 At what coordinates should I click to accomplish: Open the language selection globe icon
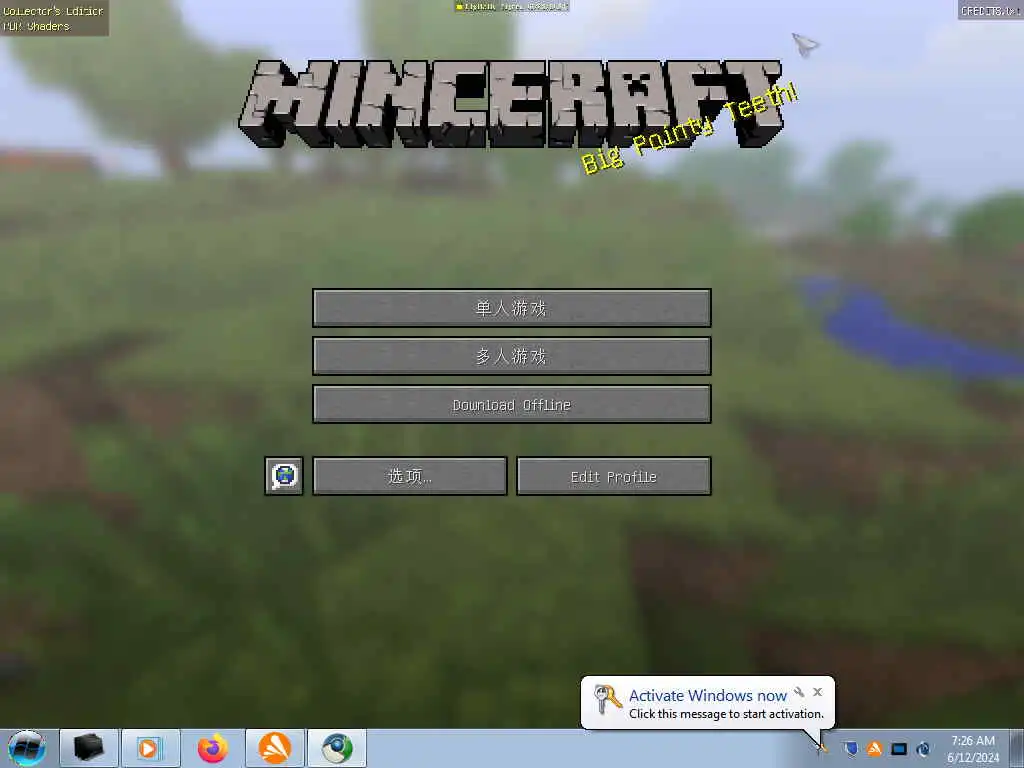tap(284, 475)
